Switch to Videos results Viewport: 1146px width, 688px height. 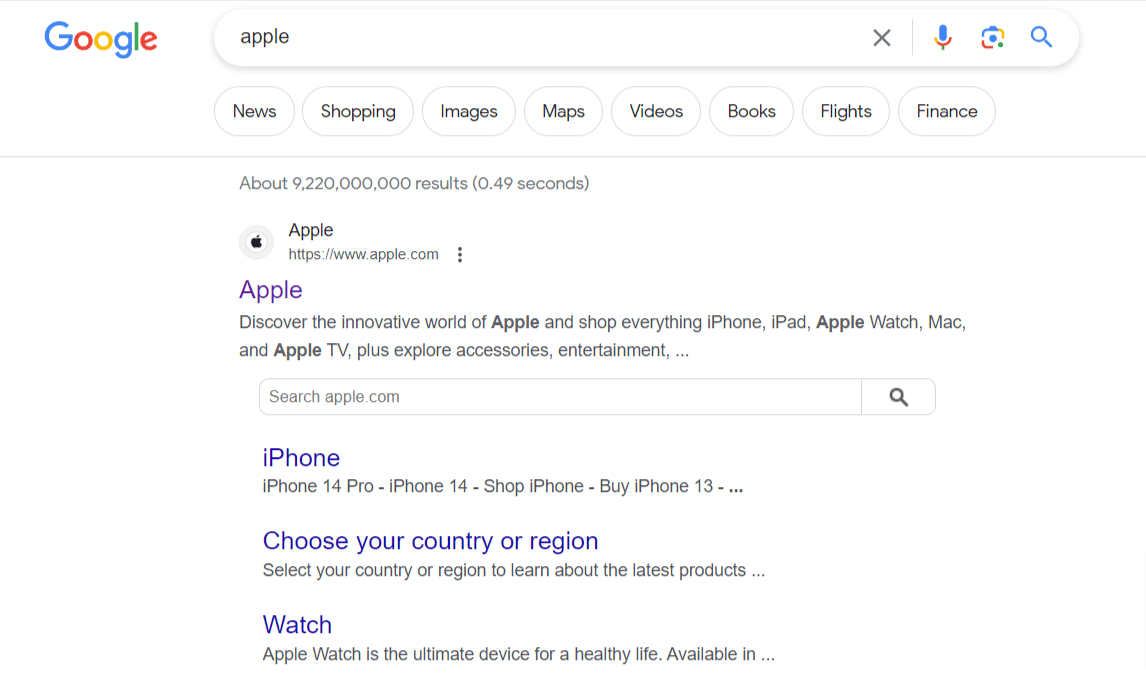coord(656,111)
